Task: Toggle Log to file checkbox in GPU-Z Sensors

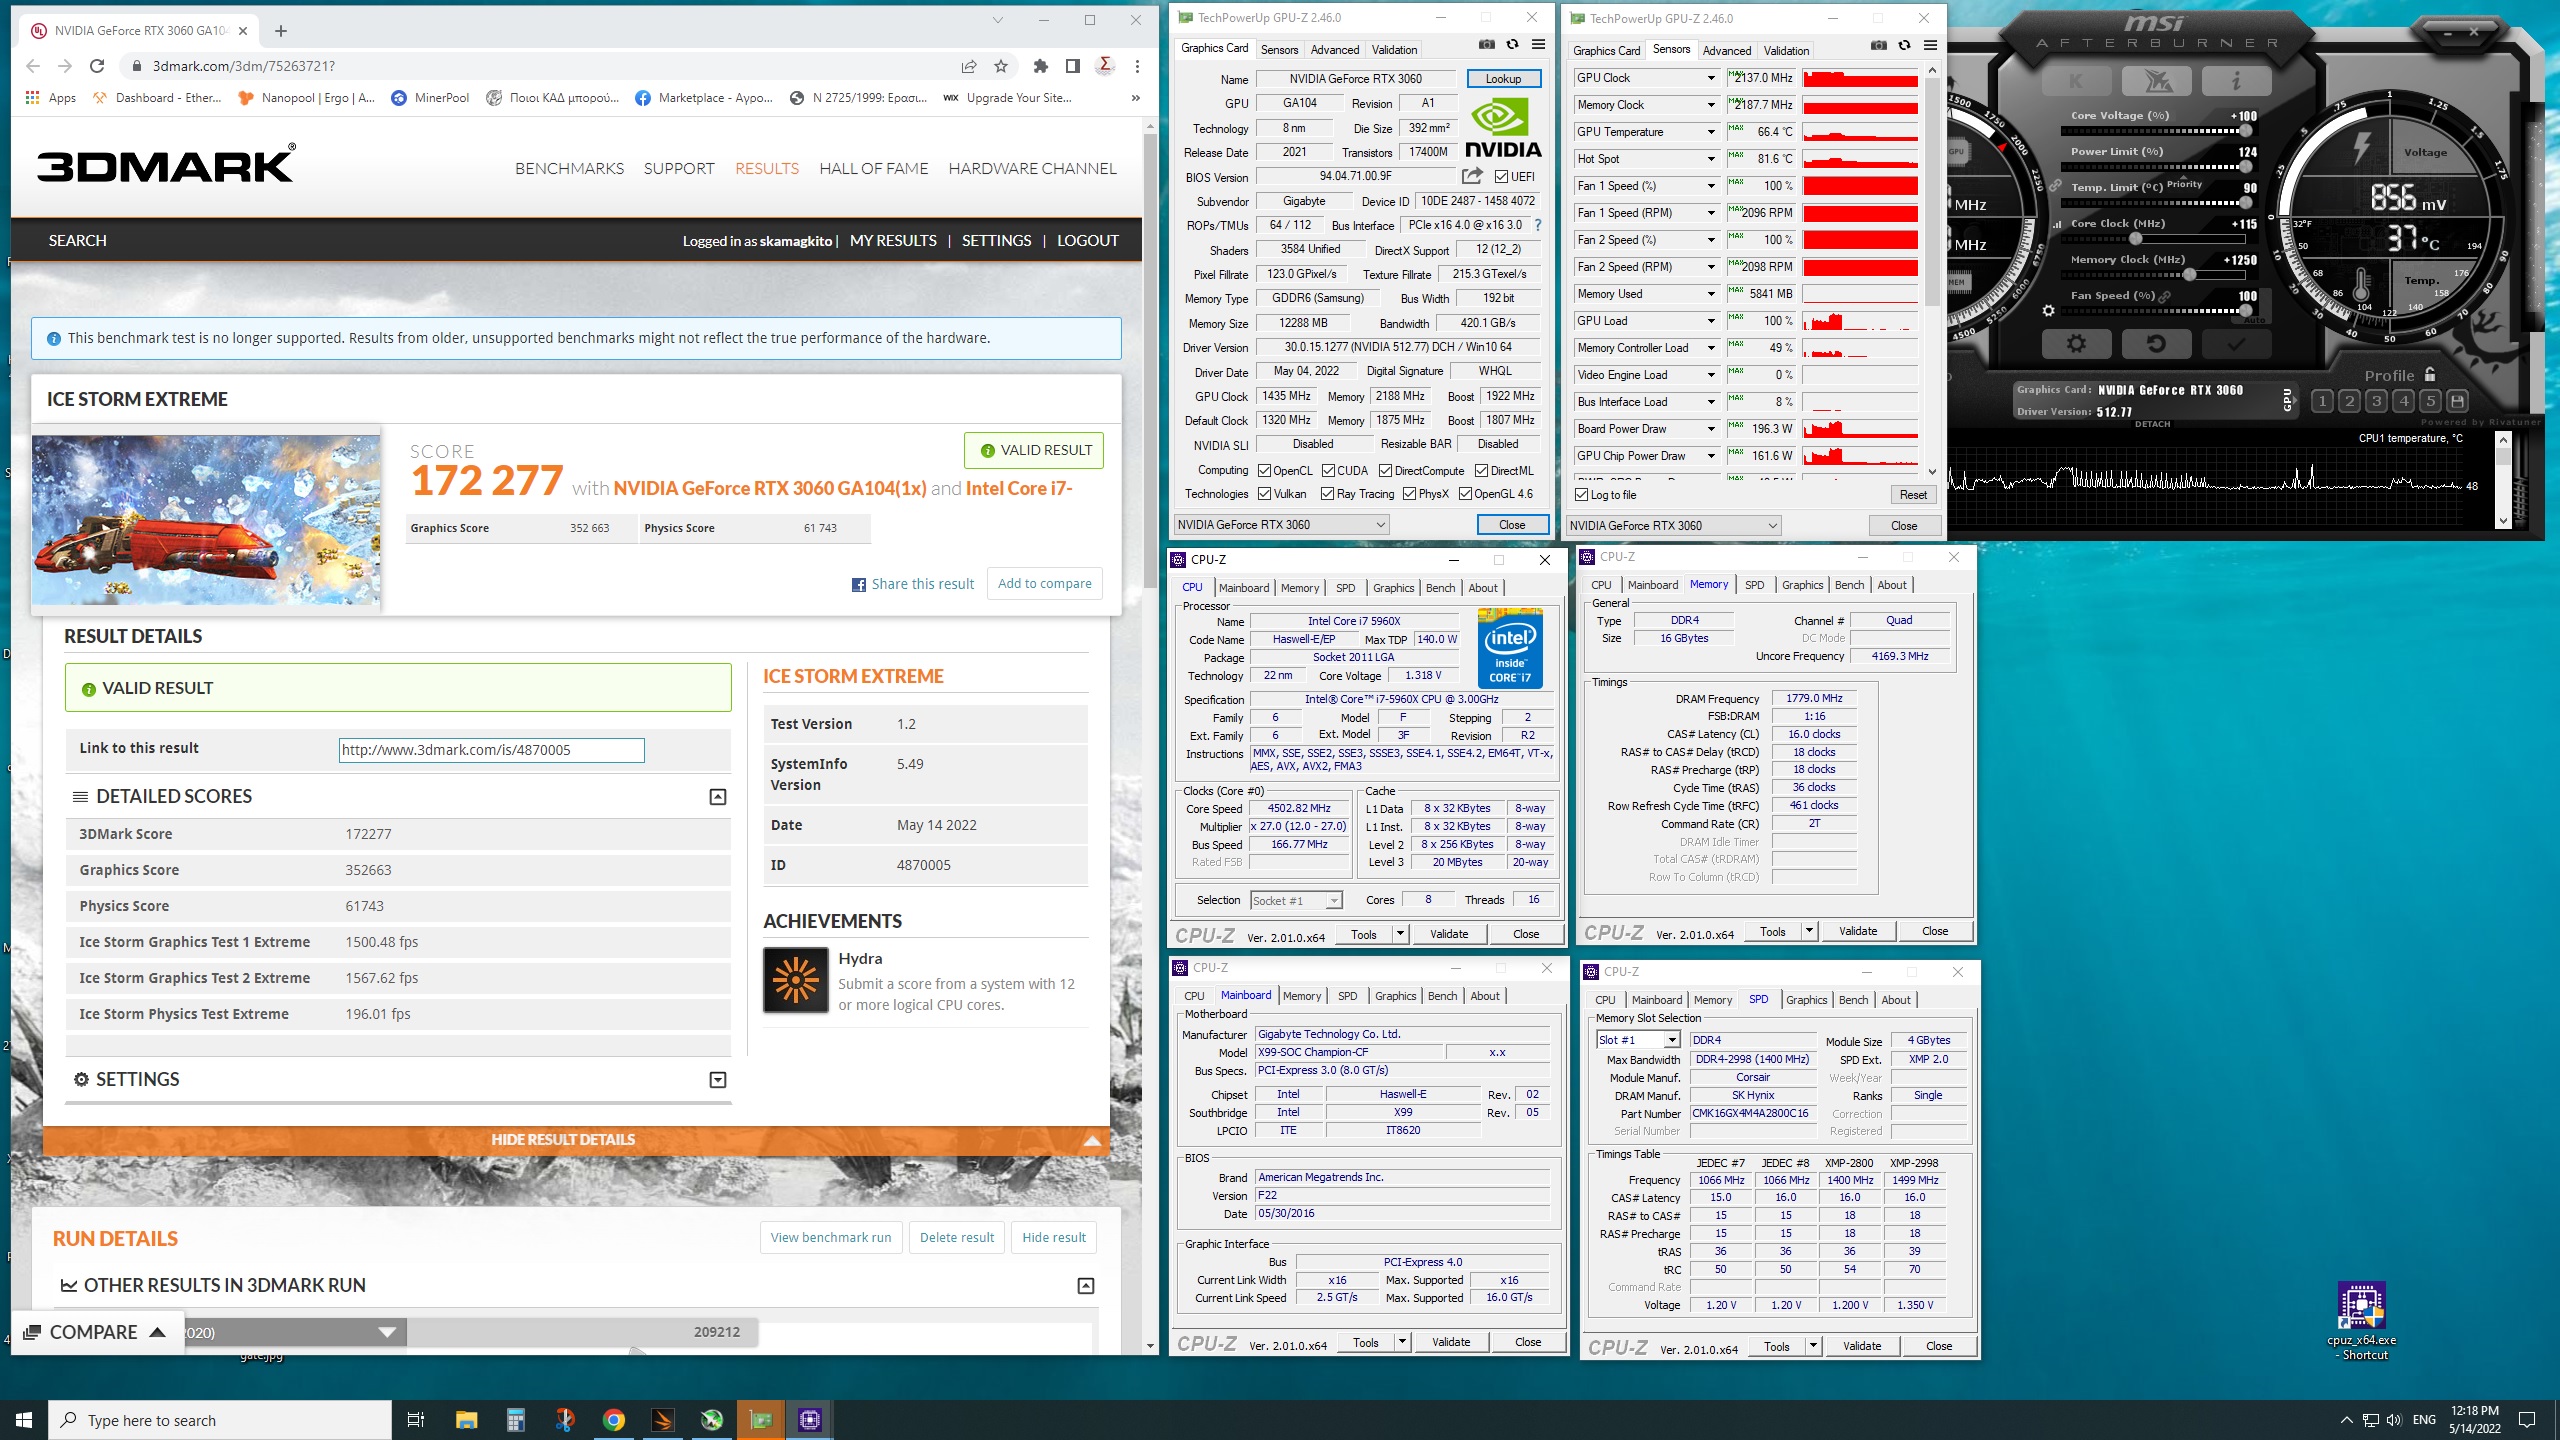Action: [x=1582, y=495]
